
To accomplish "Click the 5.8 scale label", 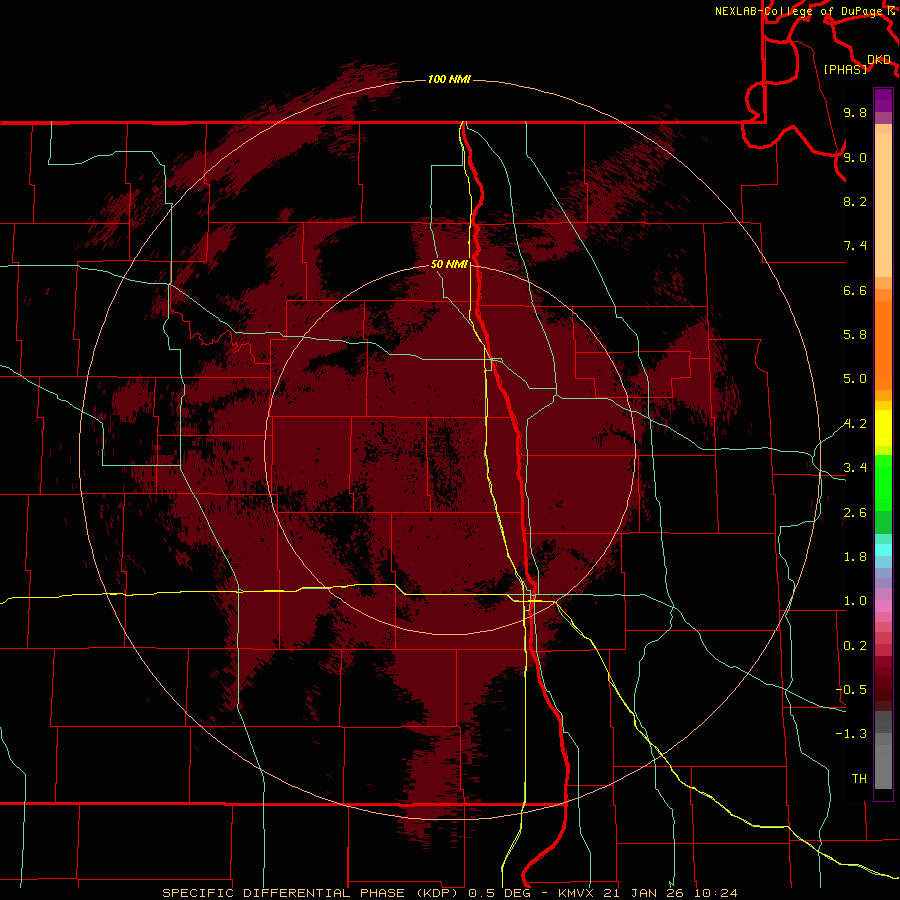I will (x=855, y=335).
